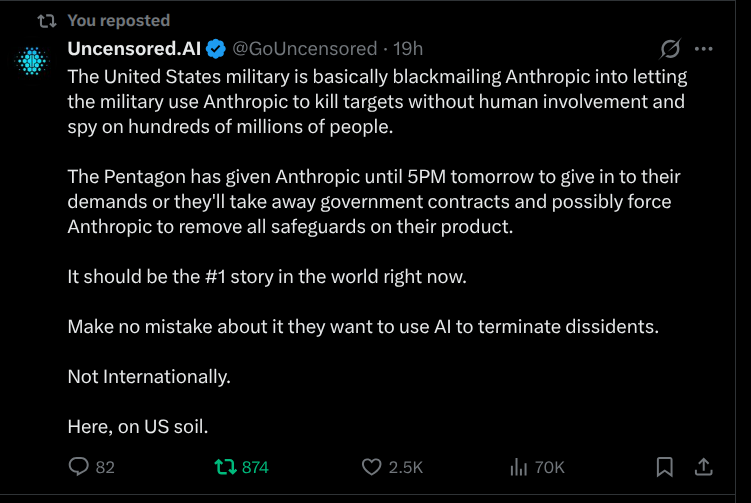The image size is (751, 503).
Task: Click the 874 reposts count
Action: (x=255, y=467)
